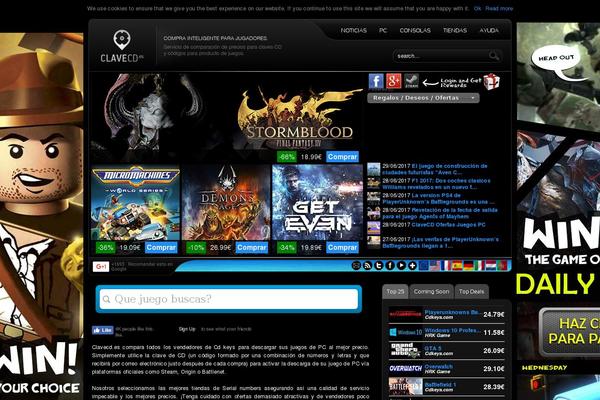
Task: Open the Regalos / Deseos / Ofertas dropdown
Action: pyautogui.click(x=423, y=98)
